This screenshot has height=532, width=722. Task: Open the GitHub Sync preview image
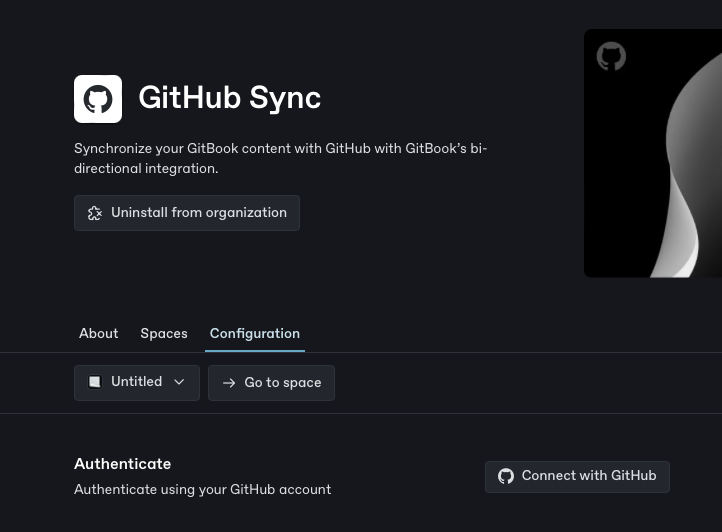653,153
